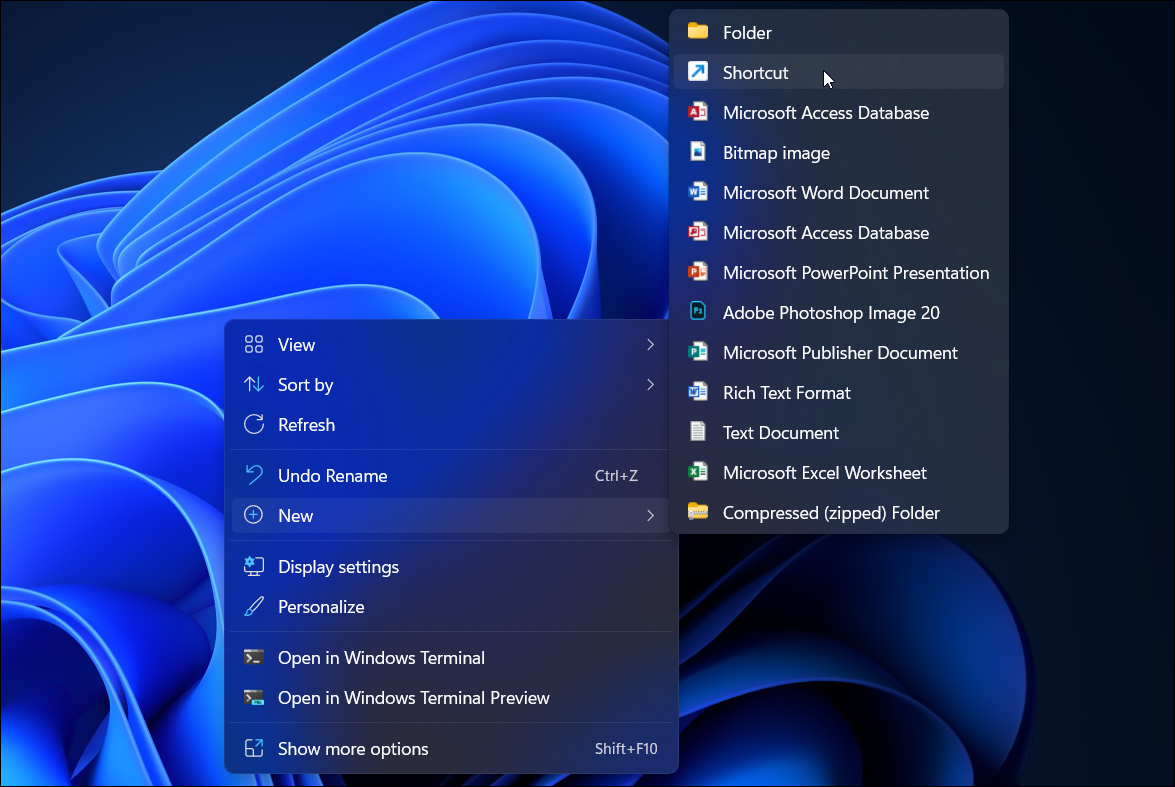Click the Microsoft PowerPoint Presentation icon

tap(698, 272)
